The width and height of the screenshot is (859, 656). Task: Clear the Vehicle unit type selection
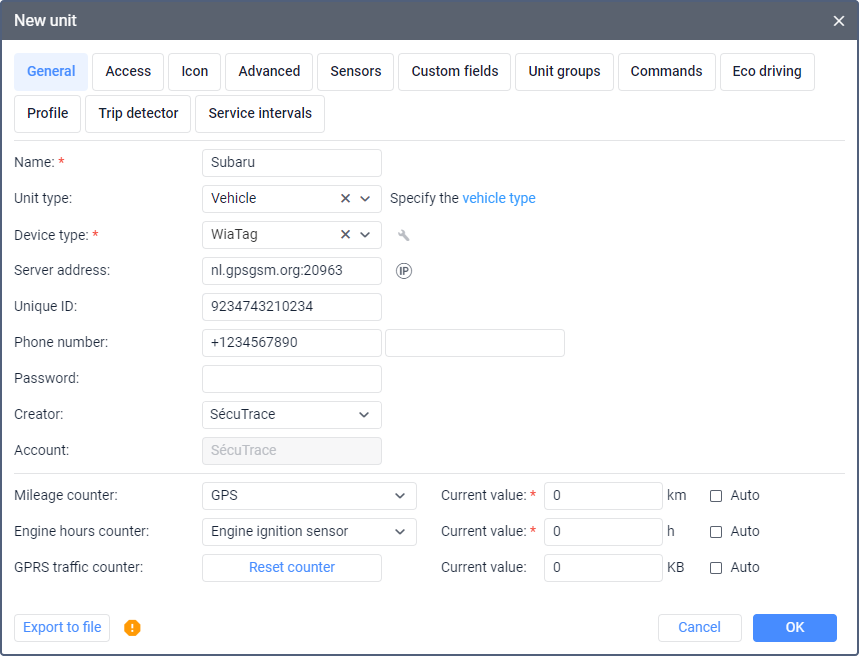346,199
